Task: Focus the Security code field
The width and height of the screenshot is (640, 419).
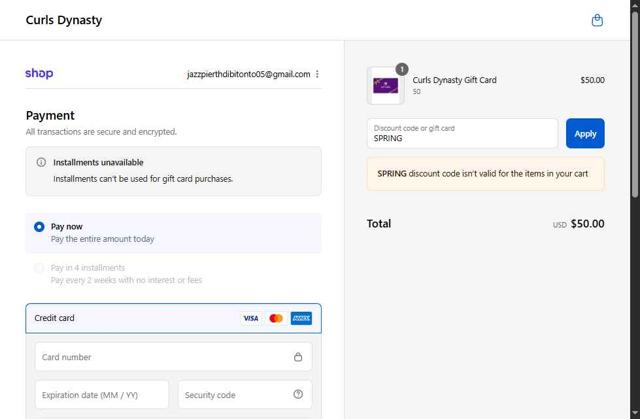Action: coord(245,395)
